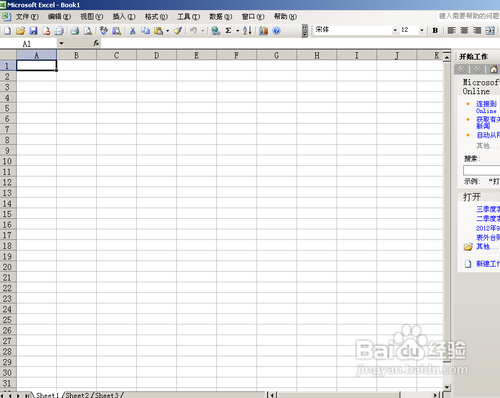Click the Cut scissors icon
This screenshot has height=398, width=500.
[x=132, y=31]
